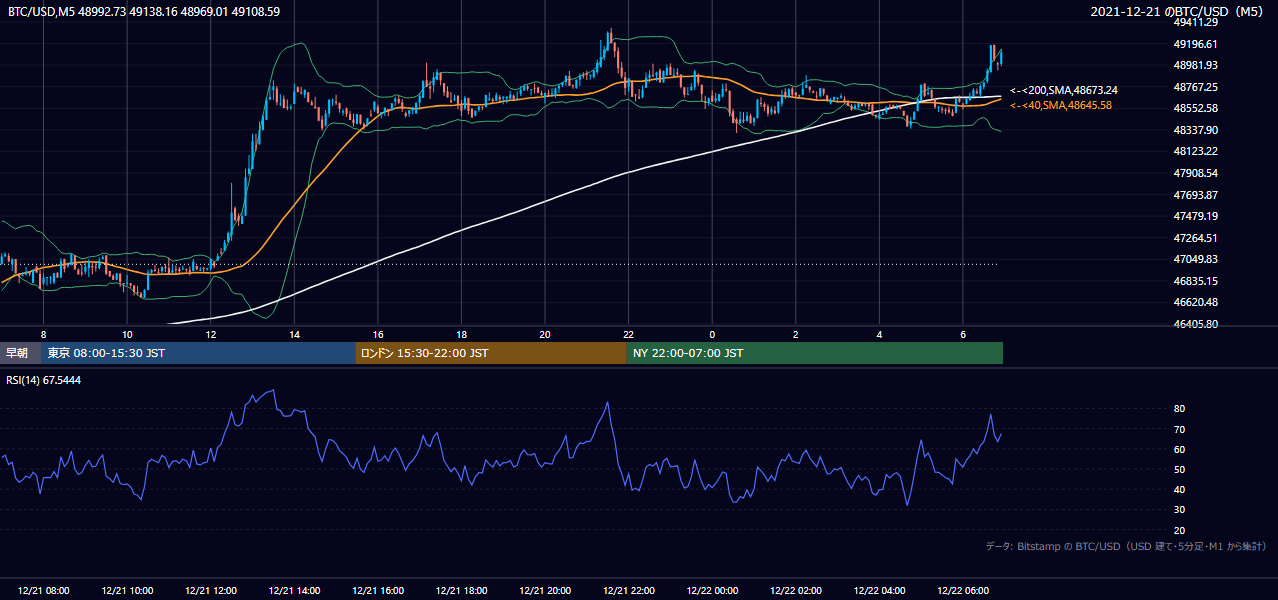Select the 40 SMA label showing 48645.58
1278x600 pixels.
point(1060,105)
